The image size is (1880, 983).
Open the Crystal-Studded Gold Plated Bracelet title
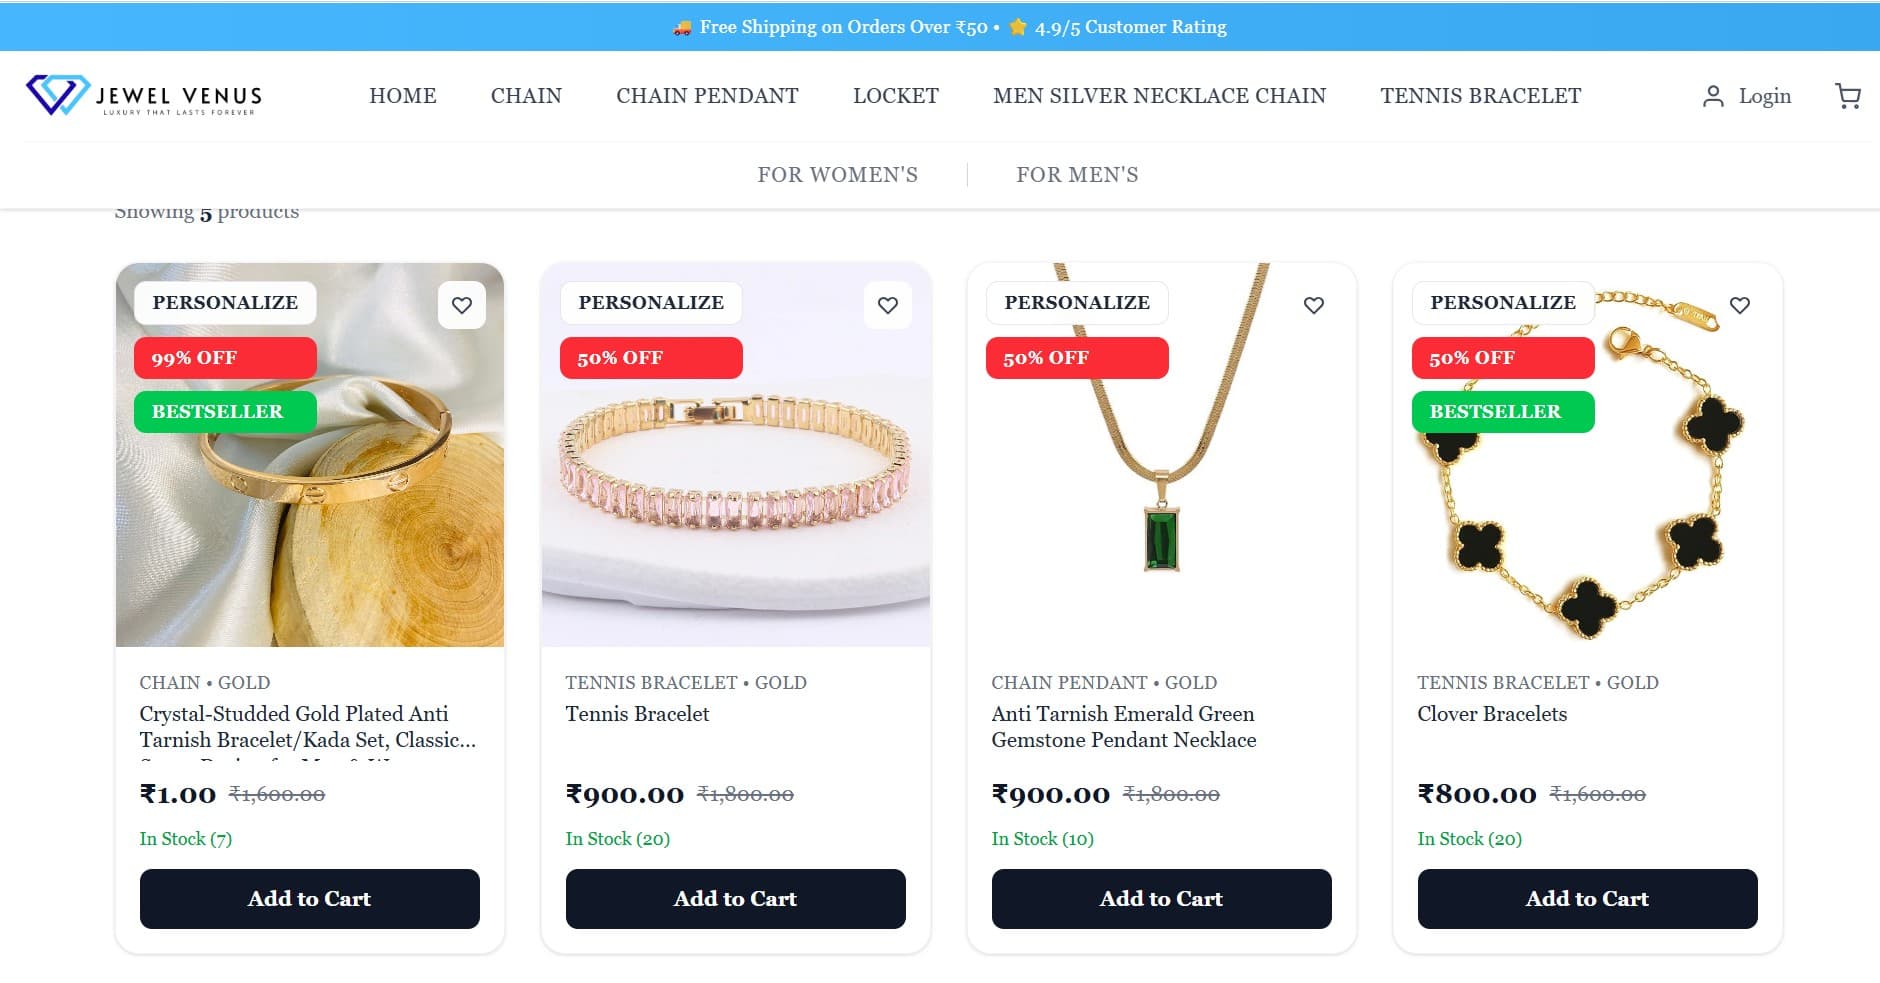point(307,727)
